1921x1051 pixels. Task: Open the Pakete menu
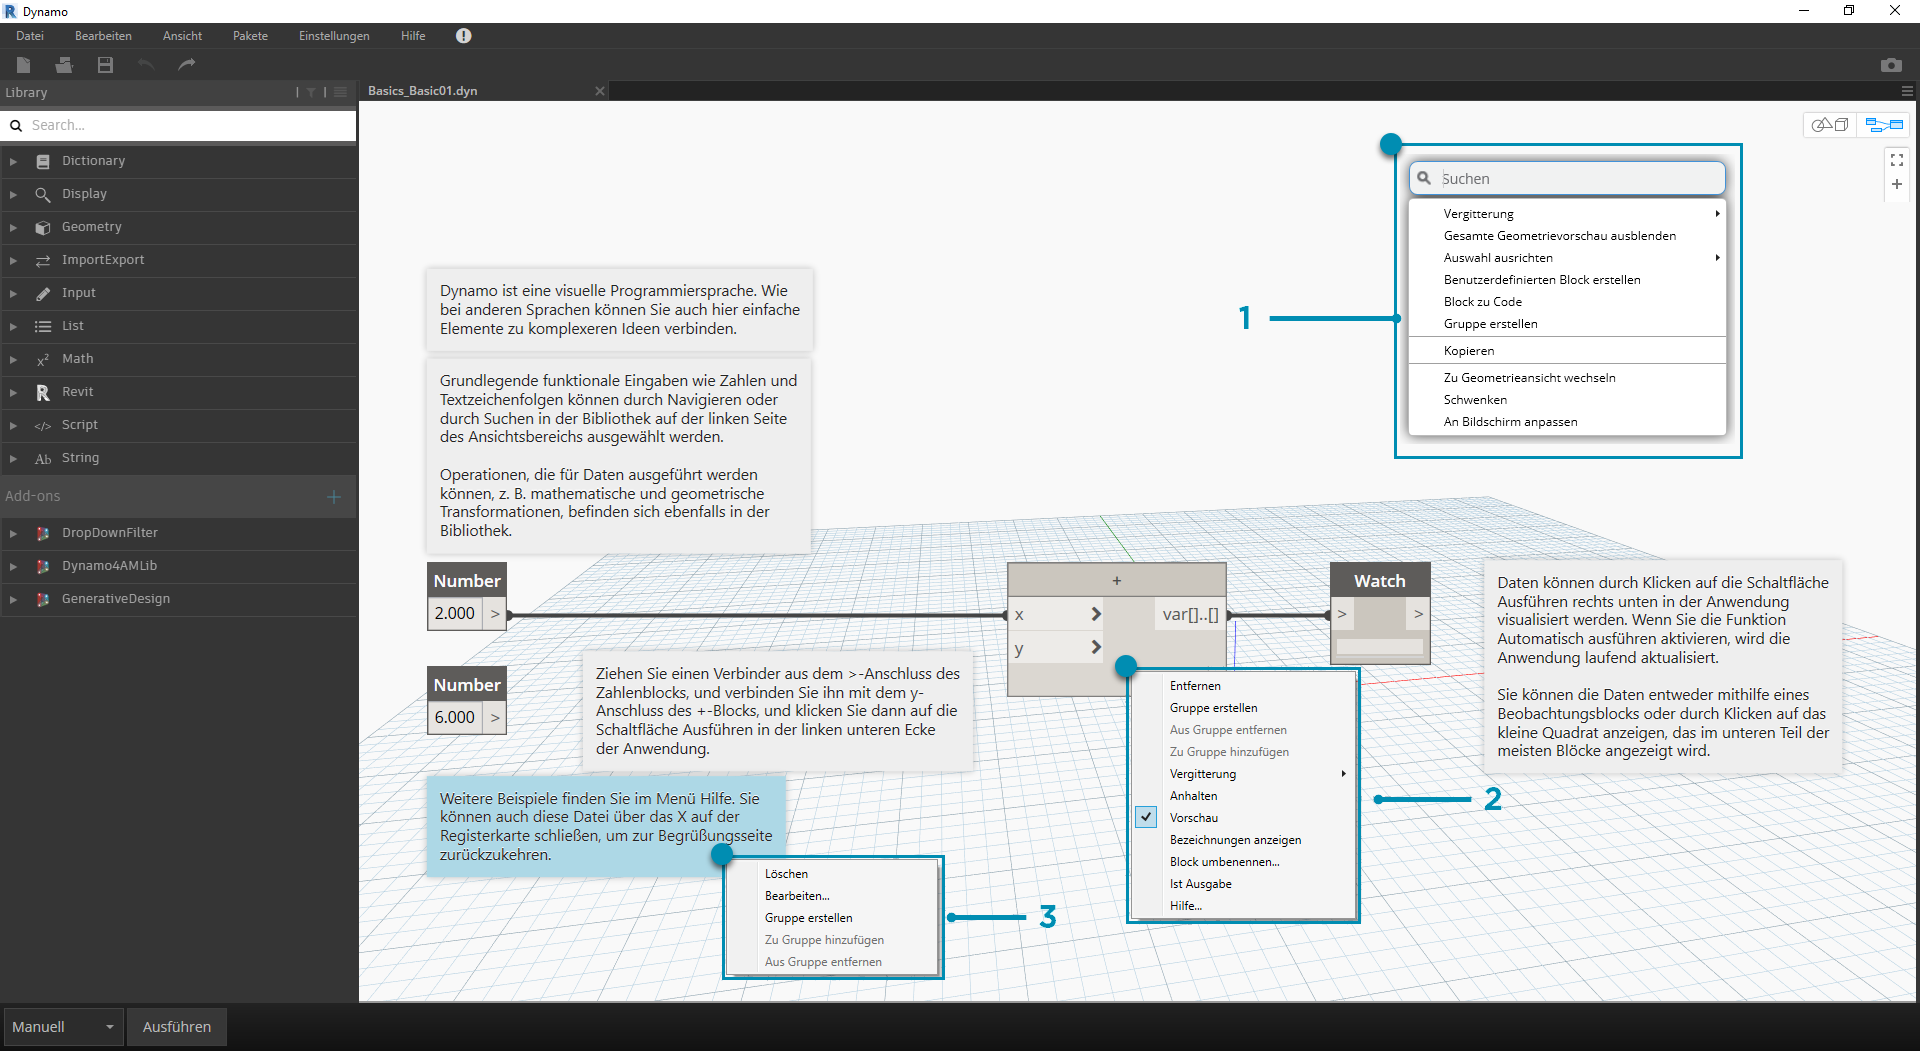tap(250, 36)
